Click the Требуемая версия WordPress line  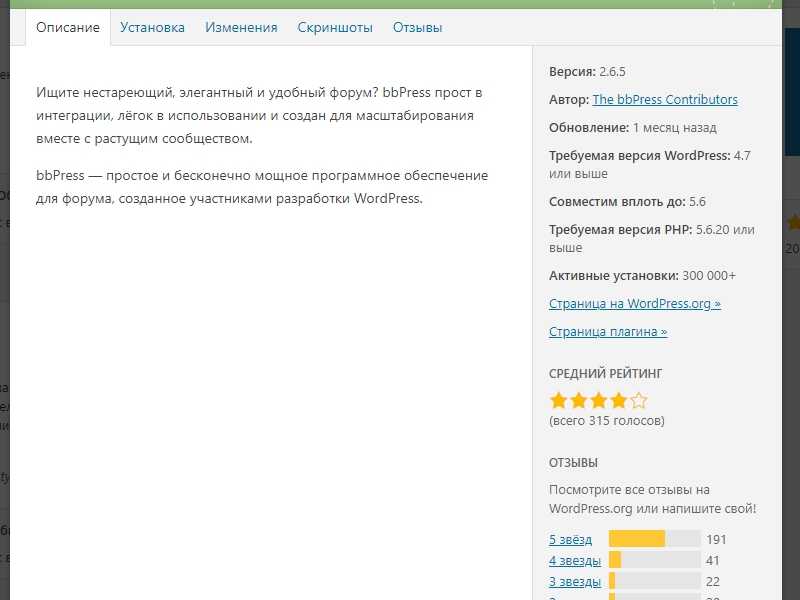(x=649, y=164)
